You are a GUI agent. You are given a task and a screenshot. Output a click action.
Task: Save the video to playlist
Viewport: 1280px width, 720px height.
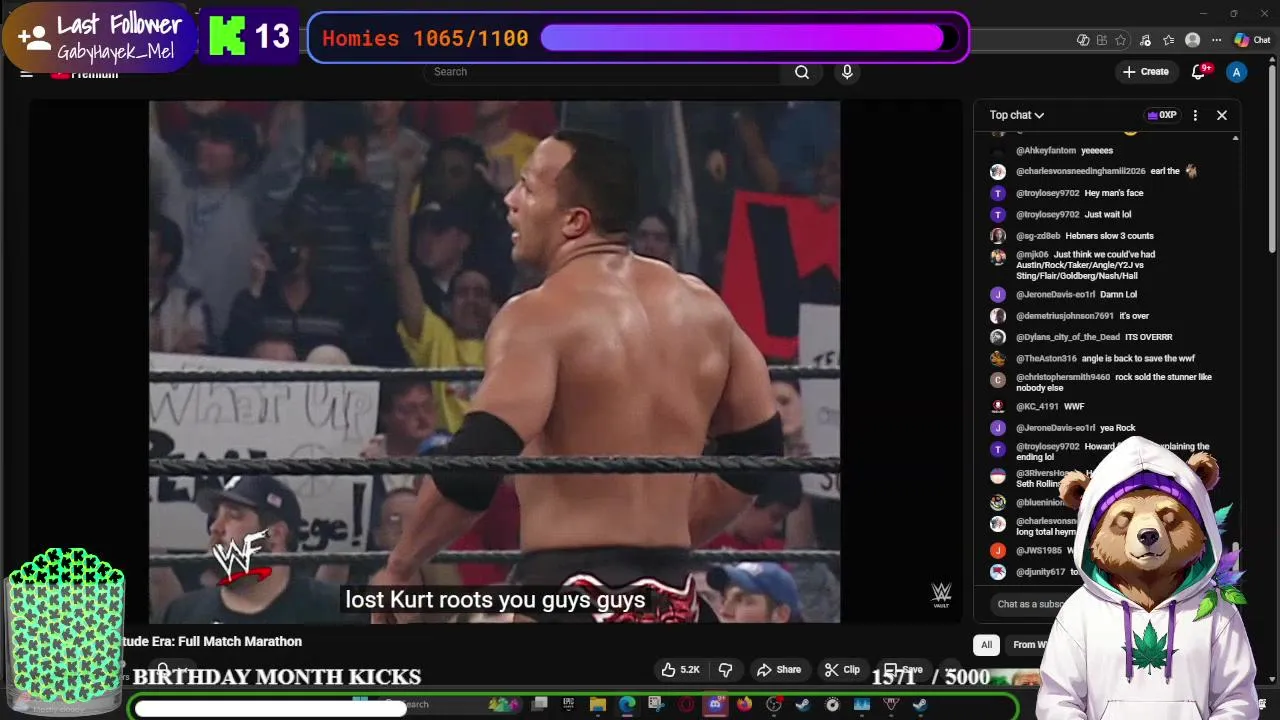[x=903, y=670]
